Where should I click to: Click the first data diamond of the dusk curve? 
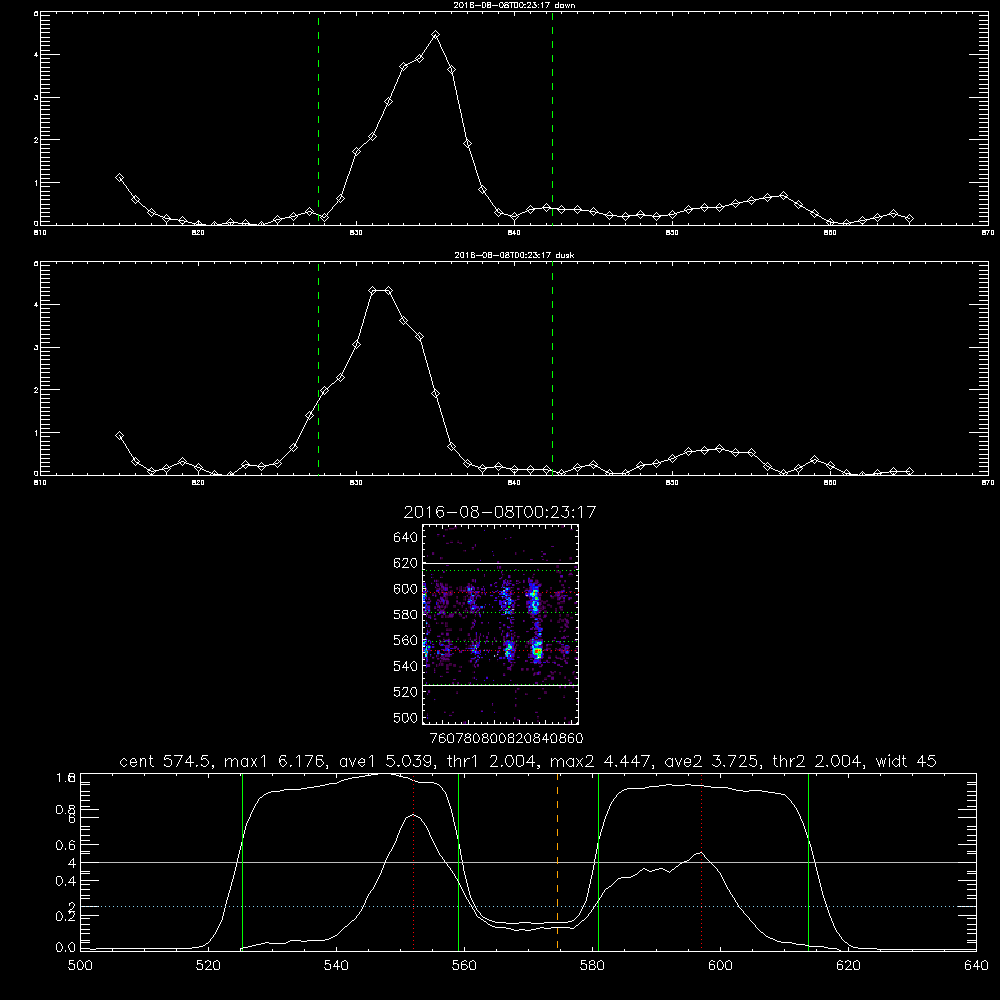[x=119, y=436]
